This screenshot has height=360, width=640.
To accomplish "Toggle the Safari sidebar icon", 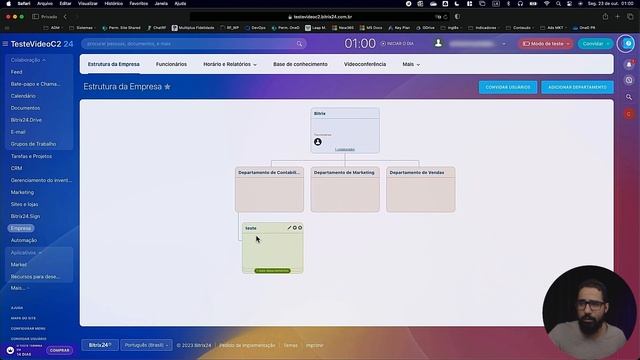I will coord(36,17).
